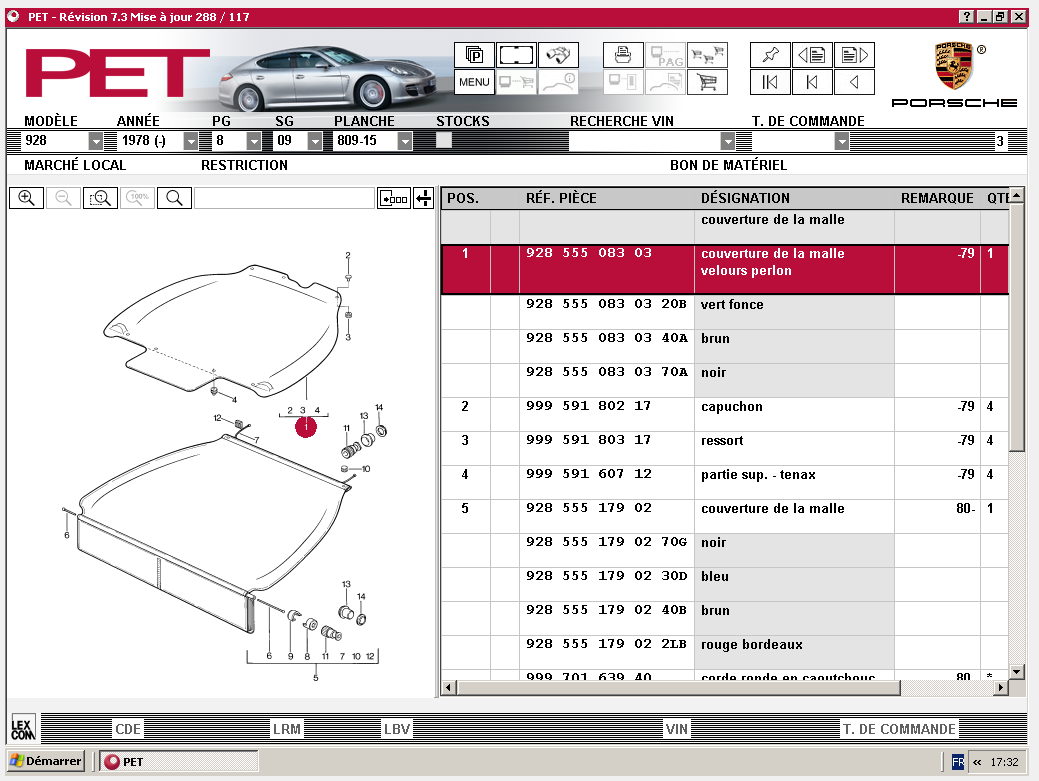
Task: Go to previous page icon
Action: coord(812,55)
